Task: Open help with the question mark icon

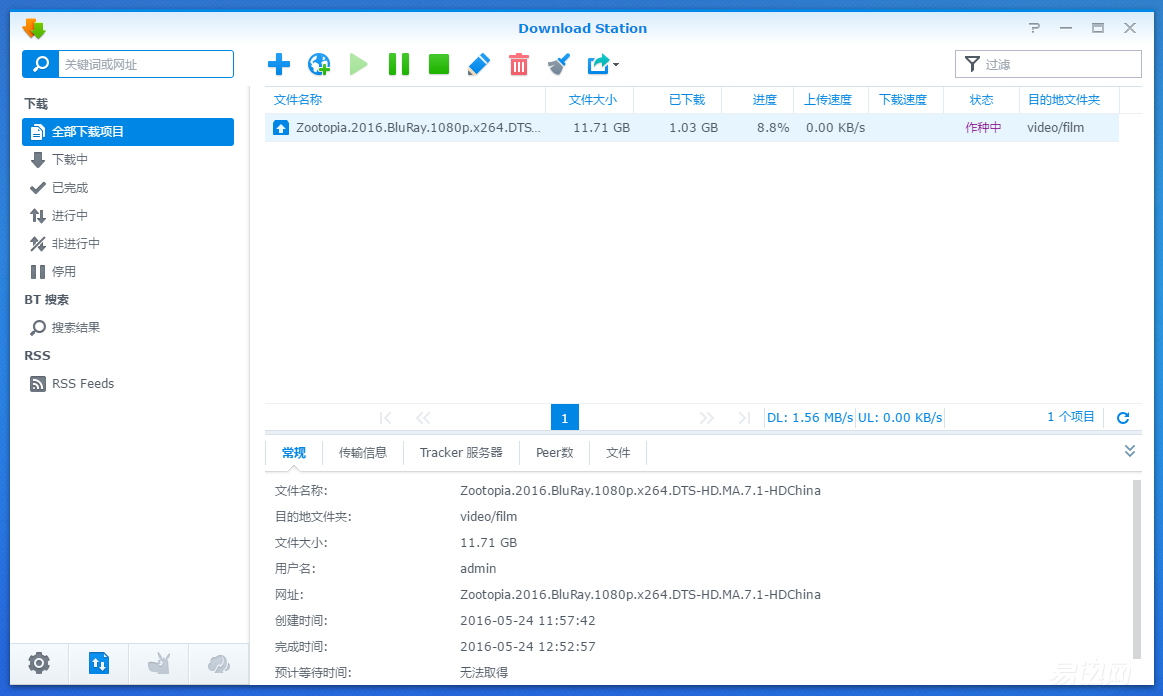Action: 1034,28
